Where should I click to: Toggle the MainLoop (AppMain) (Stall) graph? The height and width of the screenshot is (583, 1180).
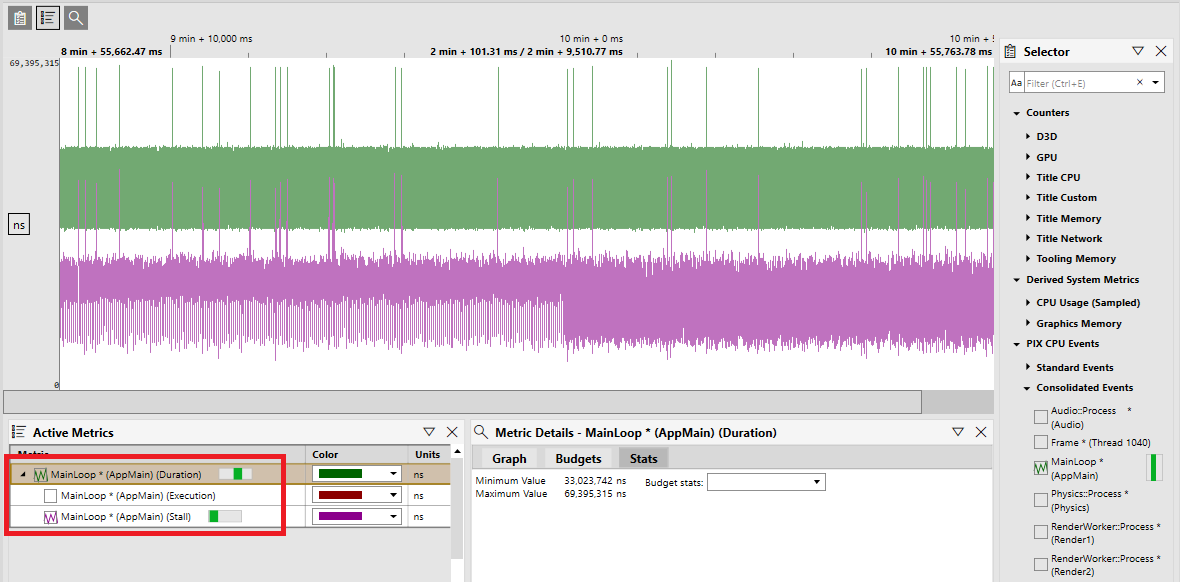pyautogui.click(x=51, y=517)
